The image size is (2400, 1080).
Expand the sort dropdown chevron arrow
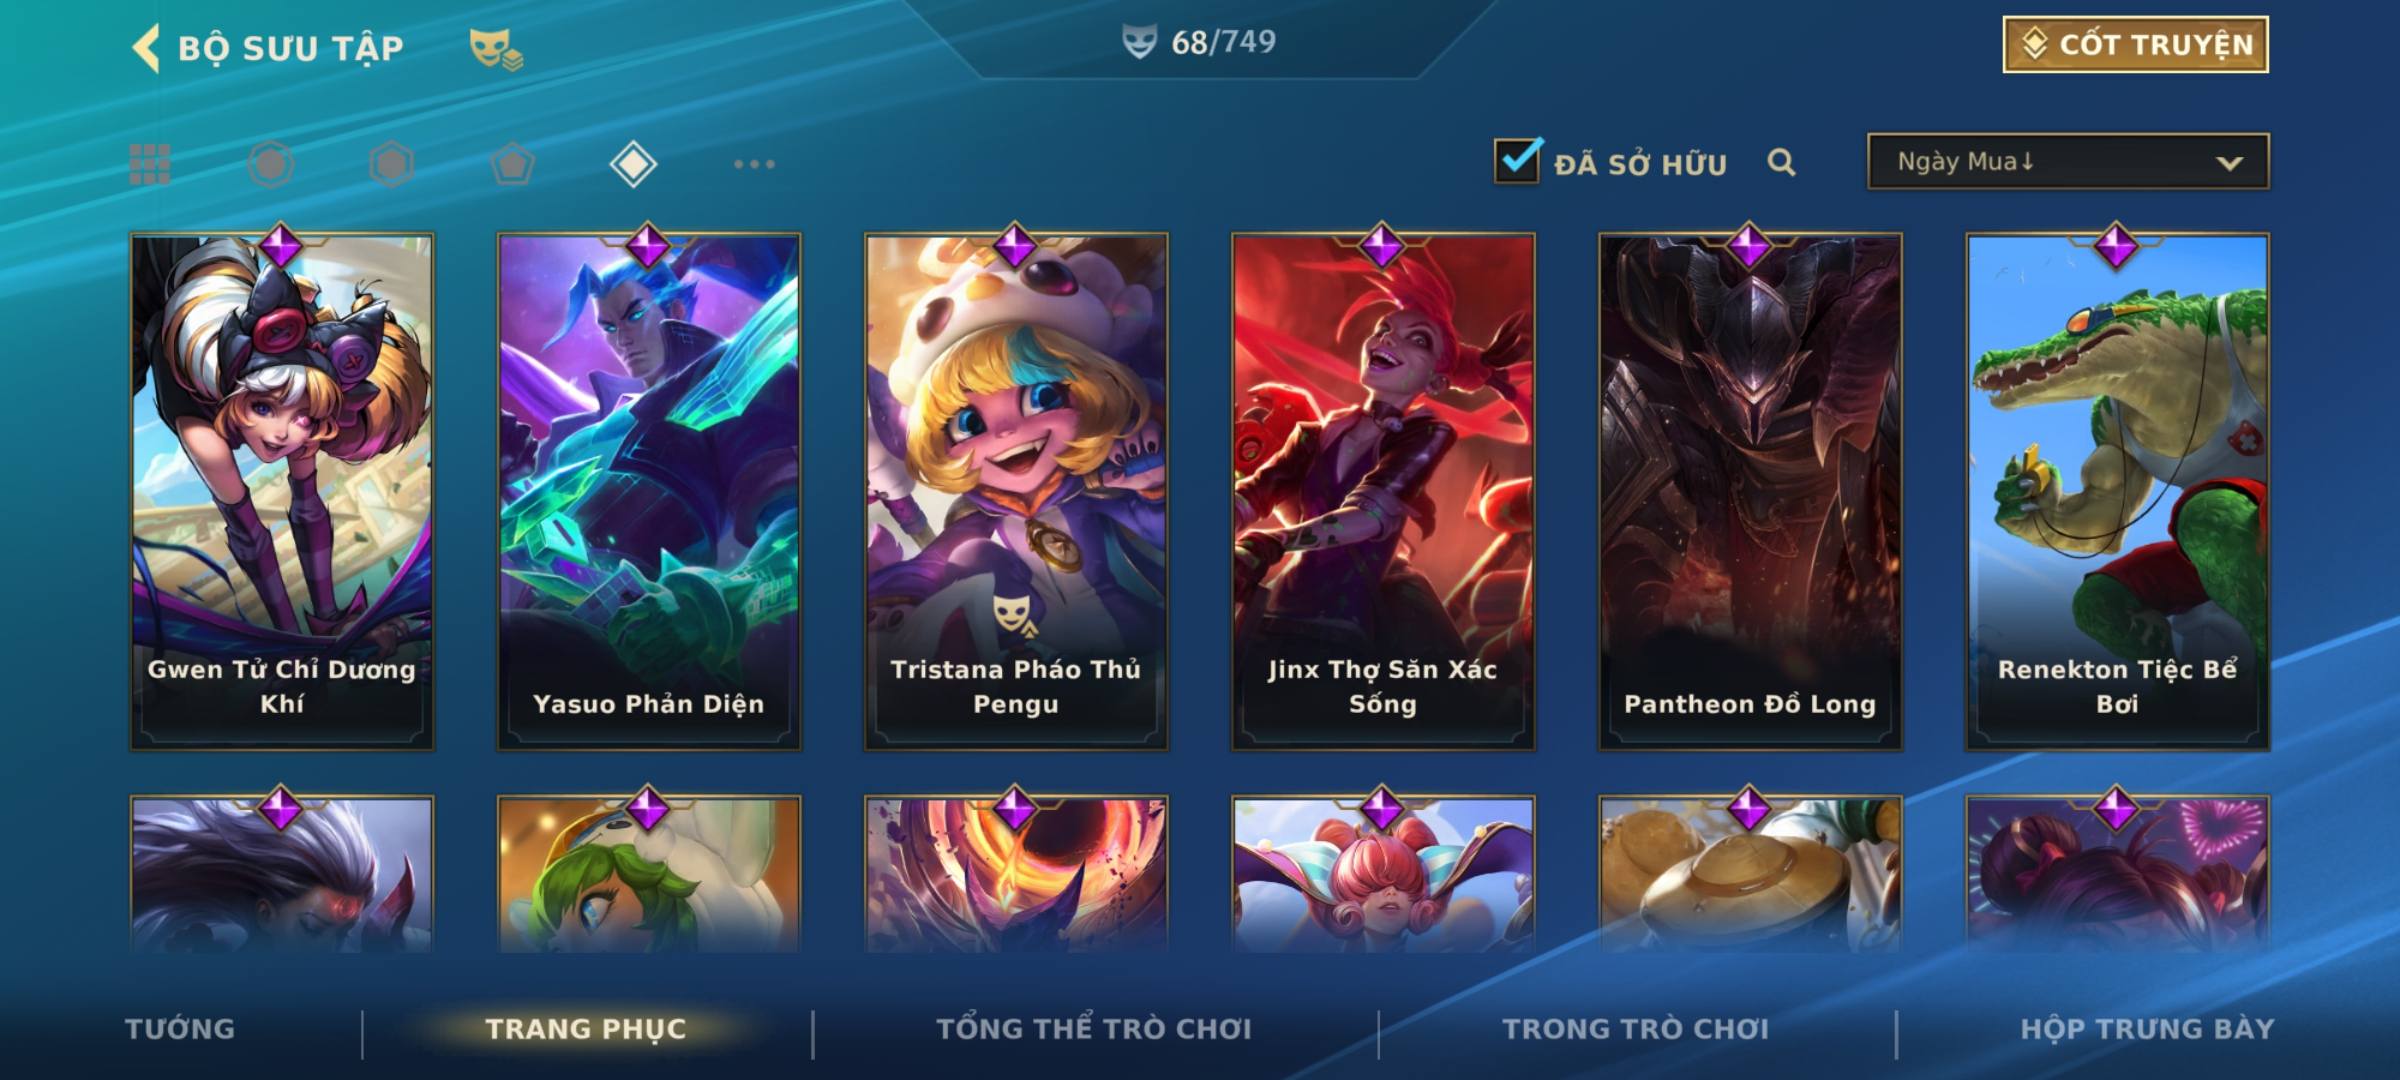(x=2229, y=163)
